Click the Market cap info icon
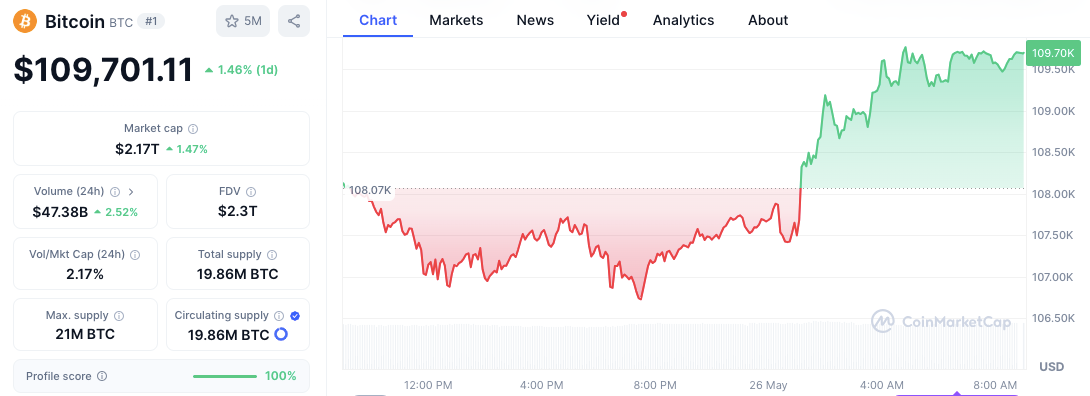The height and width of the screenshot is (396, 1090). pyautogui.click(x=193, y=129)
